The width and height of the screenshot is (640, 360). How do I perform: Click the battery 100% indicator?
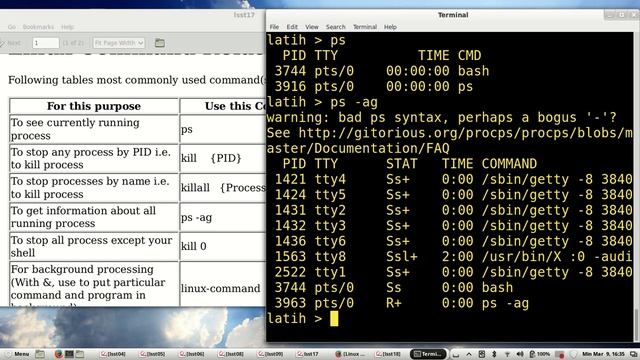[540, 354]
